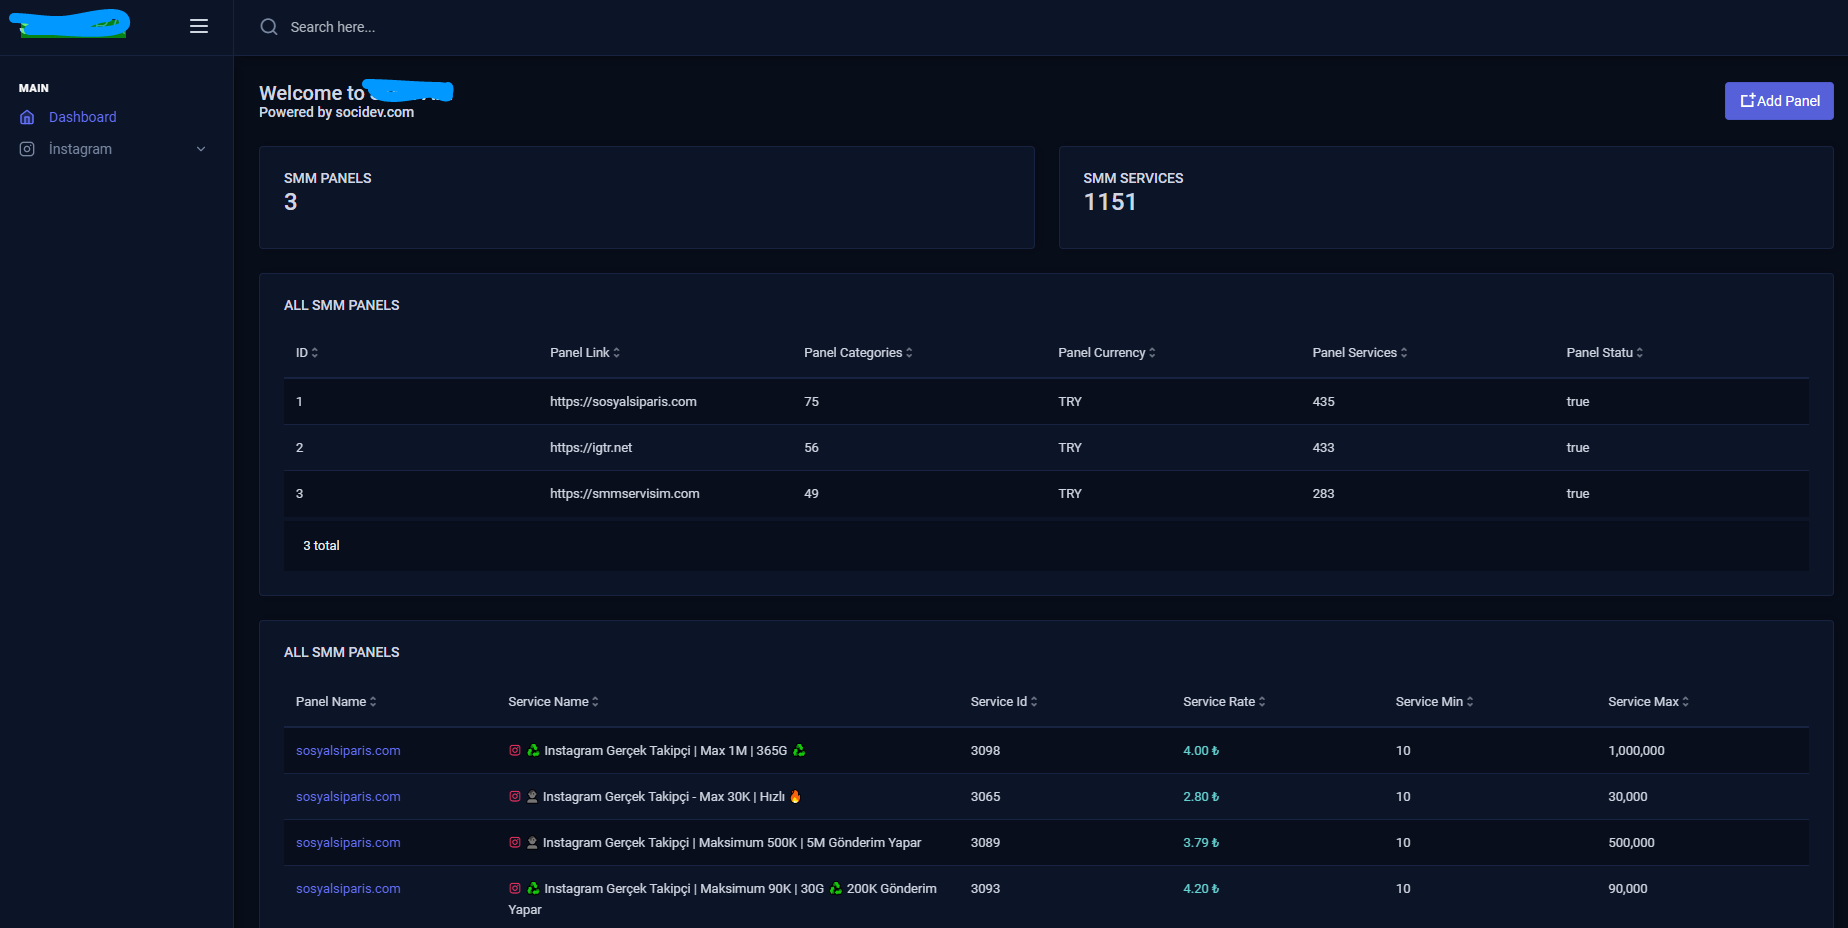This screenshot has height=928, width=1848.
Task: Open Dashboard in sidebar
Action: pos(83,117)
